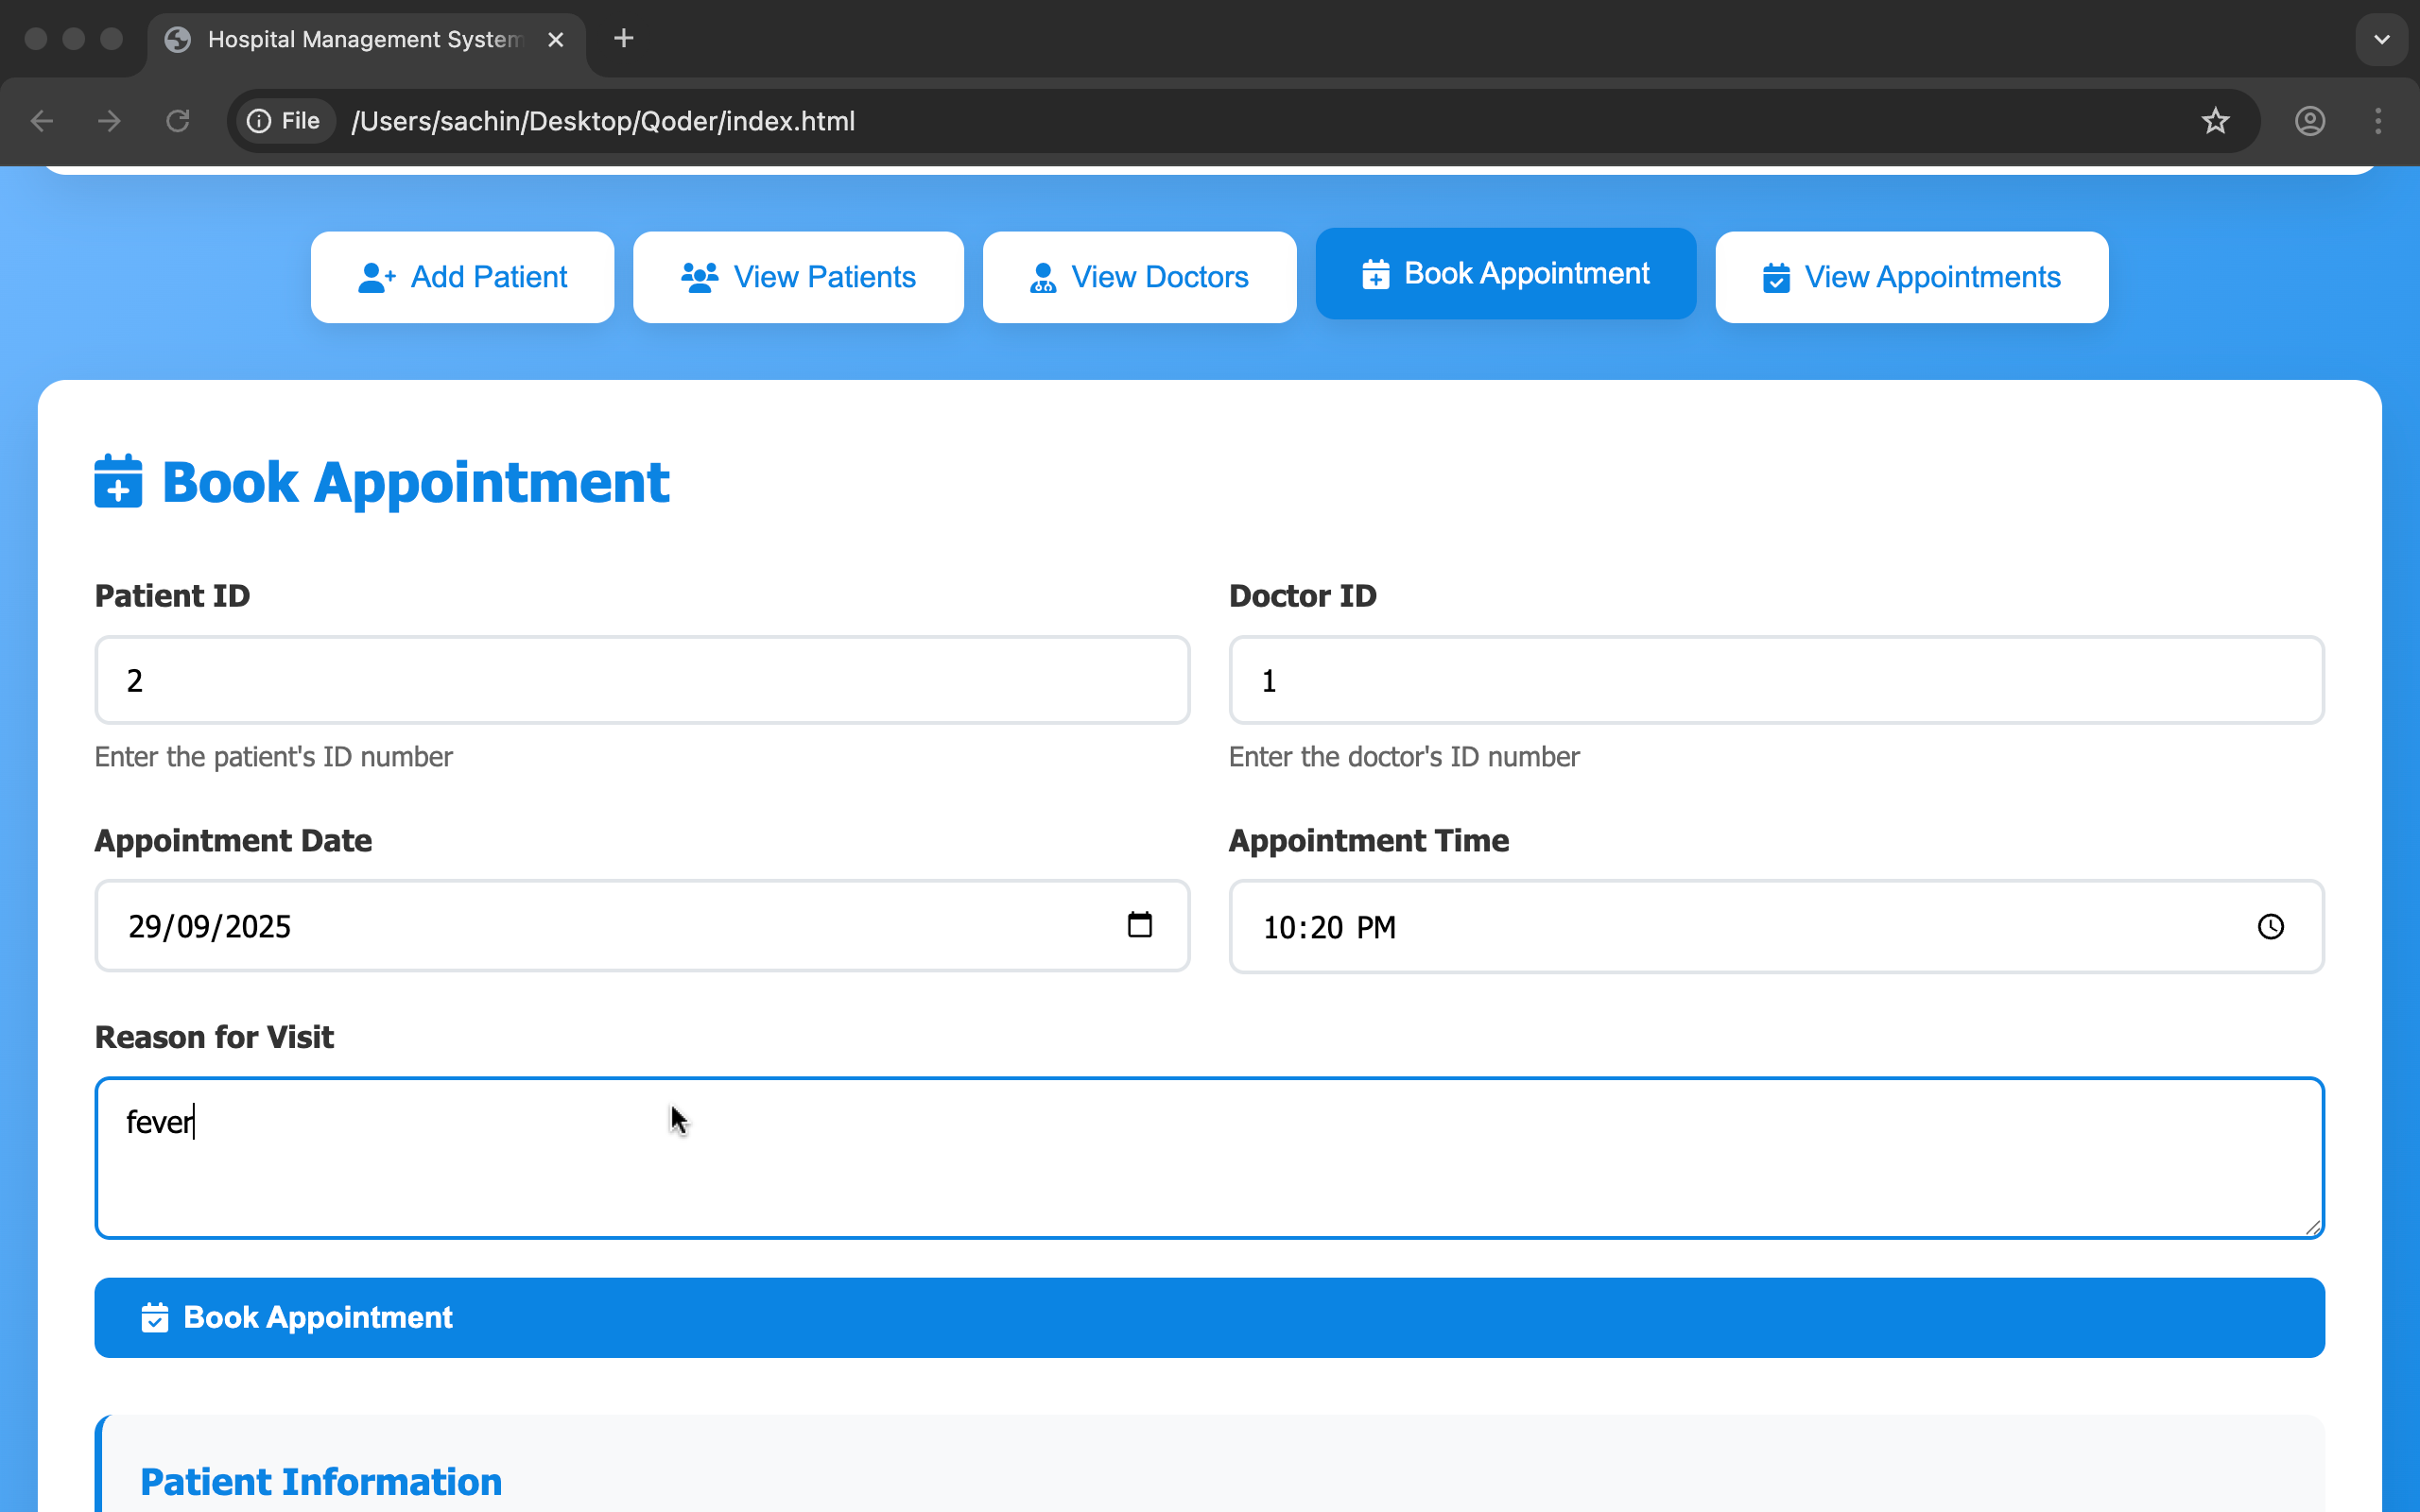2420x1512 pixels.
Task: Open the View Doctors section
Action: pyautogui.click(x=1139, y=277)
